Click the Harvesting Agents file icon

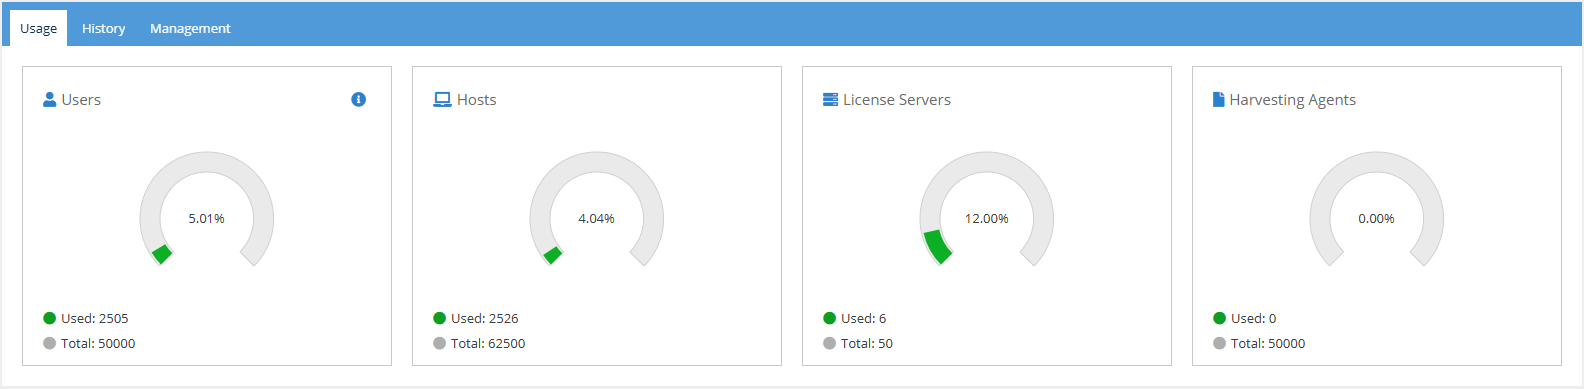1219,99
